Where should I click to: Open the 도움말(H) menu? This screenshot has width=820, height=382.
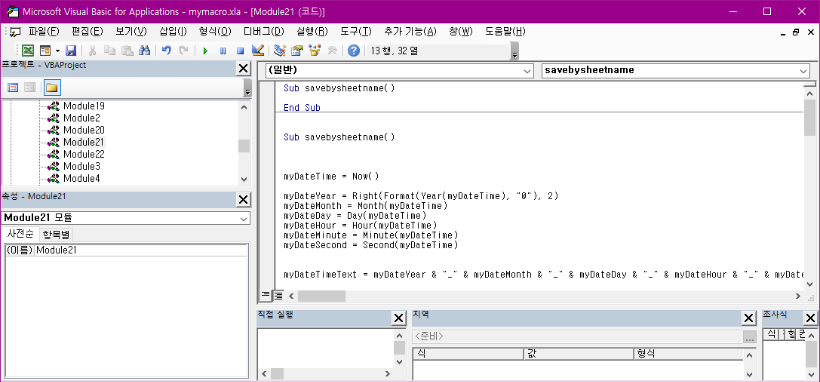tap(505, 31)
